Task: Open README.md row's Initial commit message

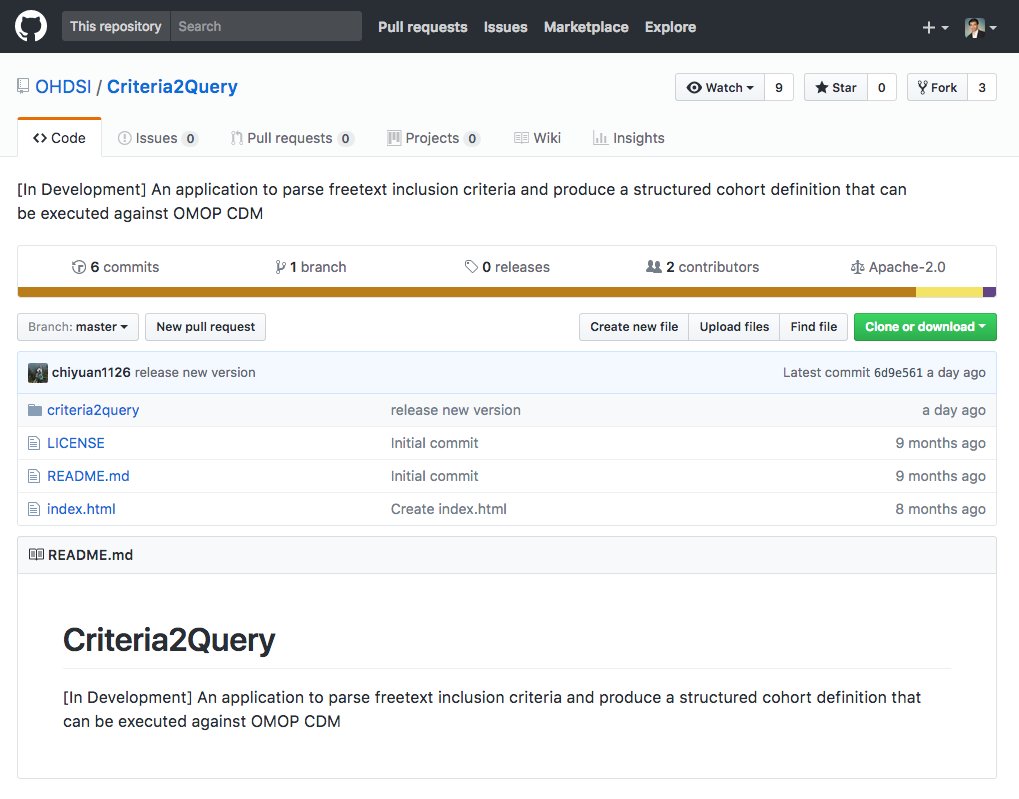Action: (434, 477)
